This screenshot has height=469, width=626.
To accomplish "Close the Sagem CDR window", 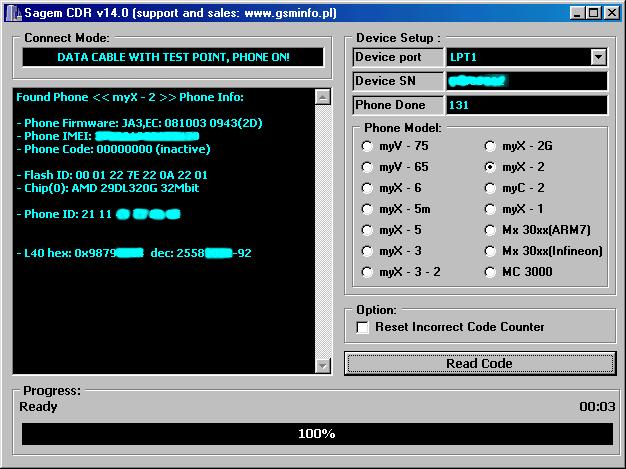I will [x=612, y=13].
